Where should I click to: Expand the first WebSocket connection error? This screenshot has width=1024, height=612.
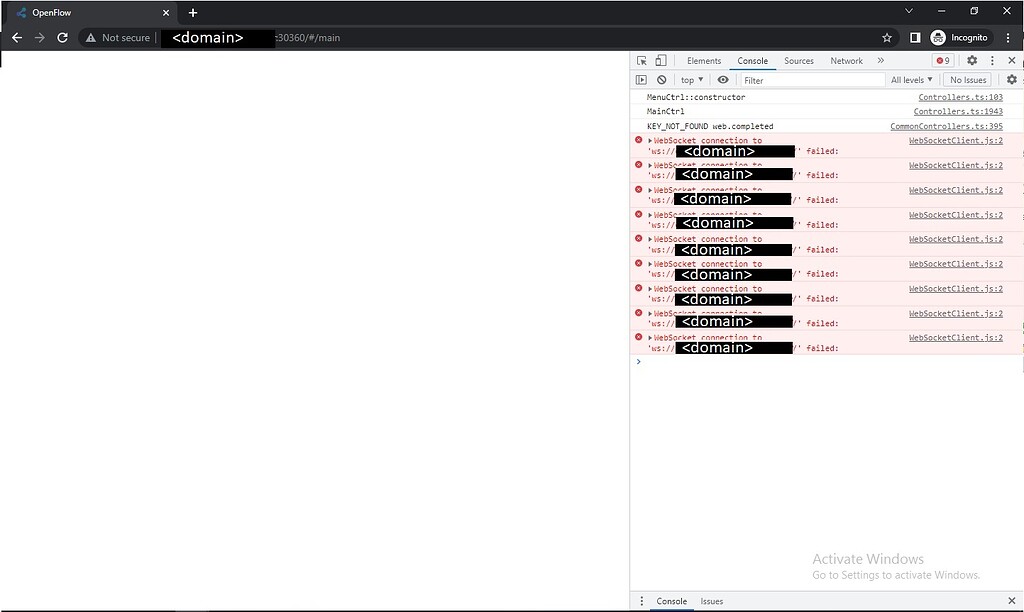650,139
